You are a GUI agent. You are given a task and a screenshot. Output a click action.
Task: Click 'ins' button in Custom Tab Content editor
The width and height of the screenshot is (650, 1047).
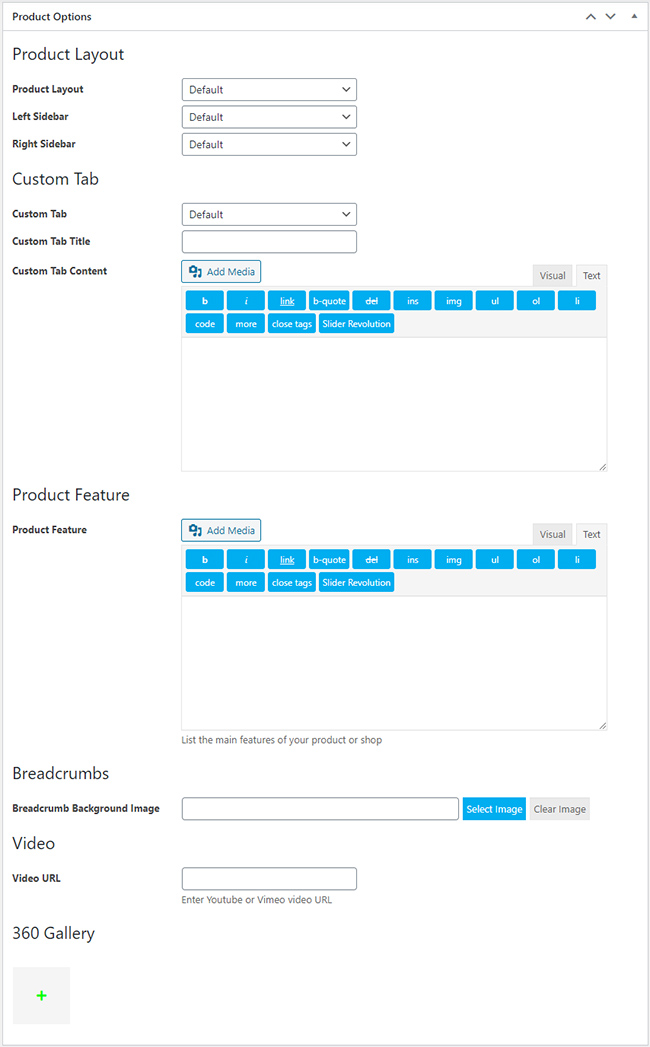tap(413, 301)
